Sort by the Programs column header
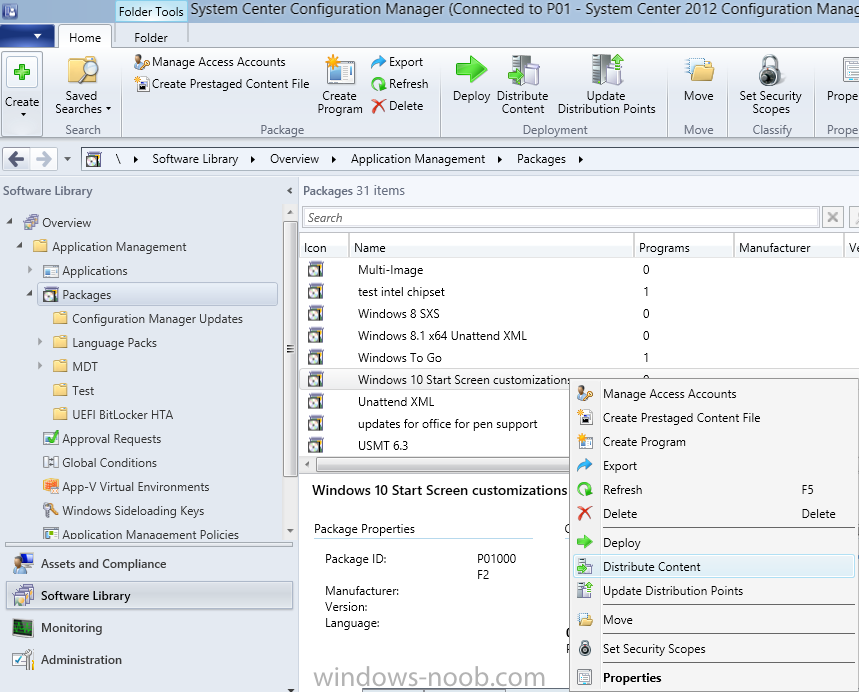Viewport: 859px width, 692px height. (x=684, y=248)
